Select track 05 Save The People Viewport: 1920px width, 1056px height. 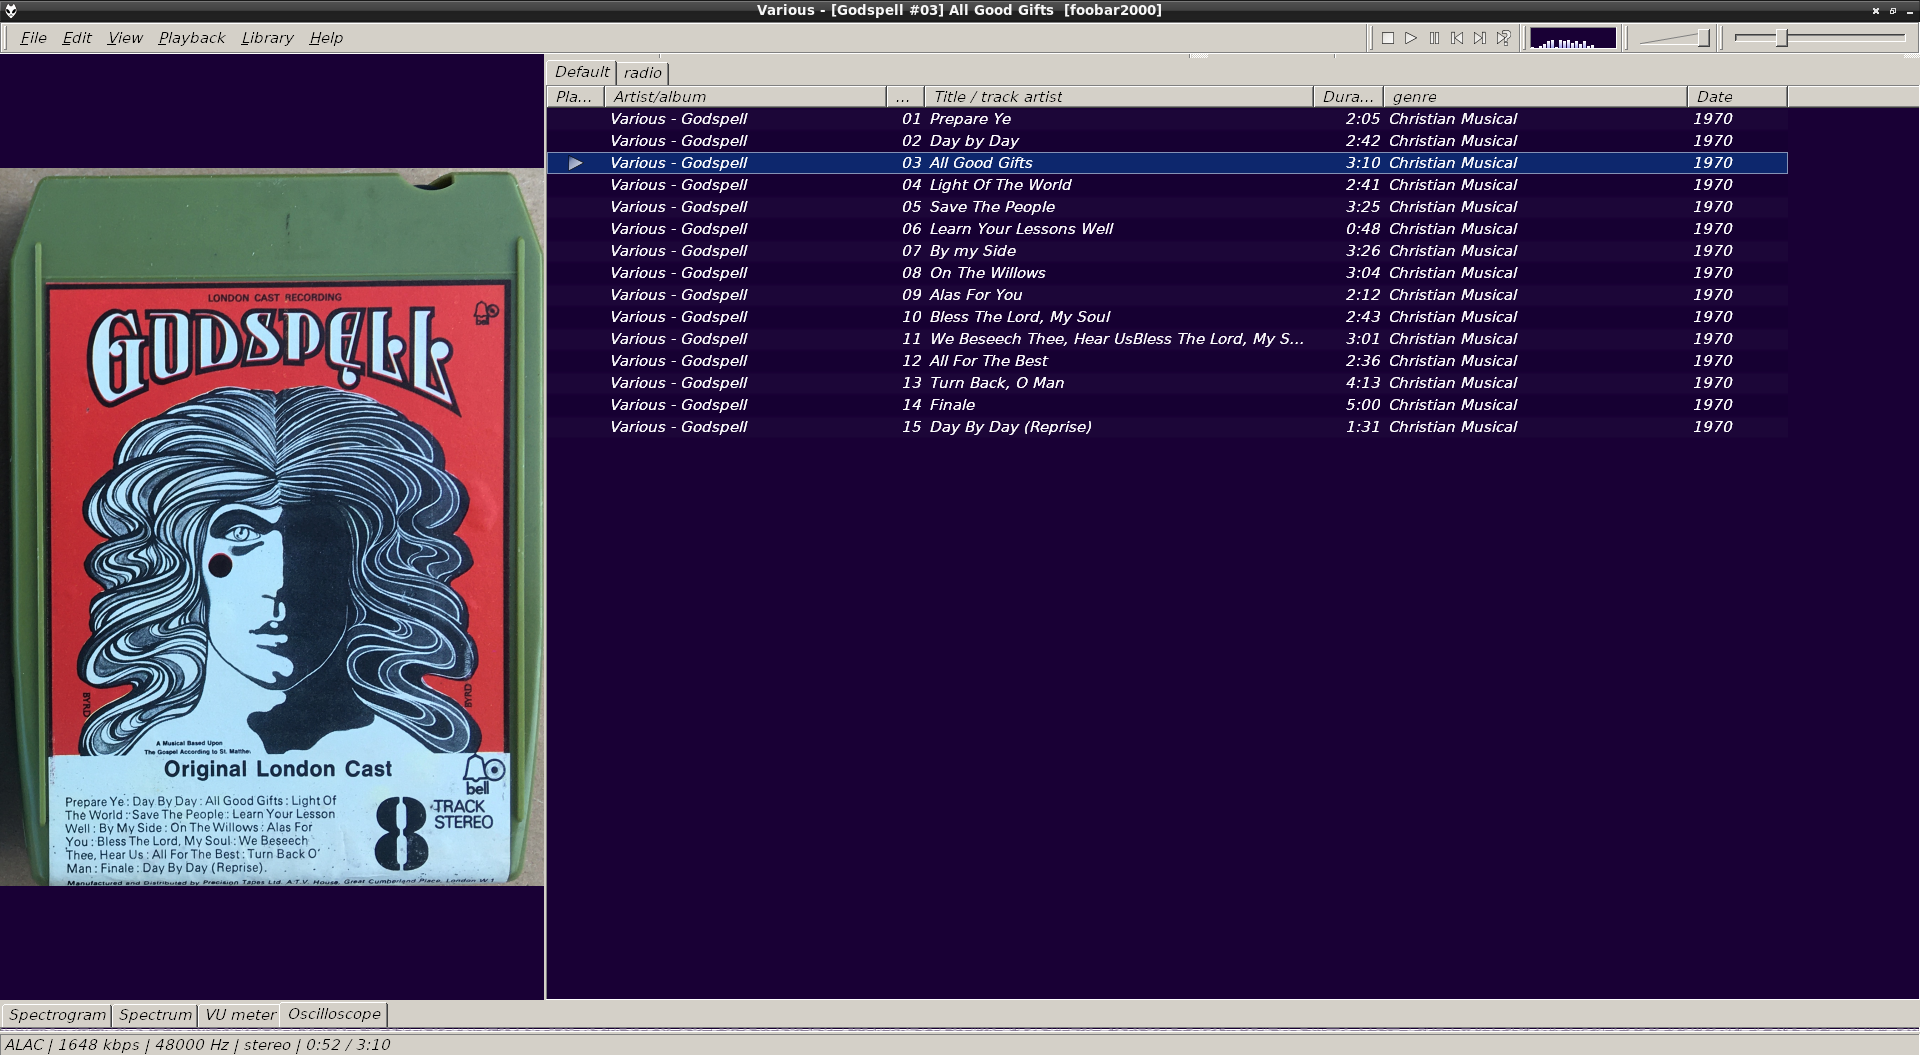point(1167,207)
